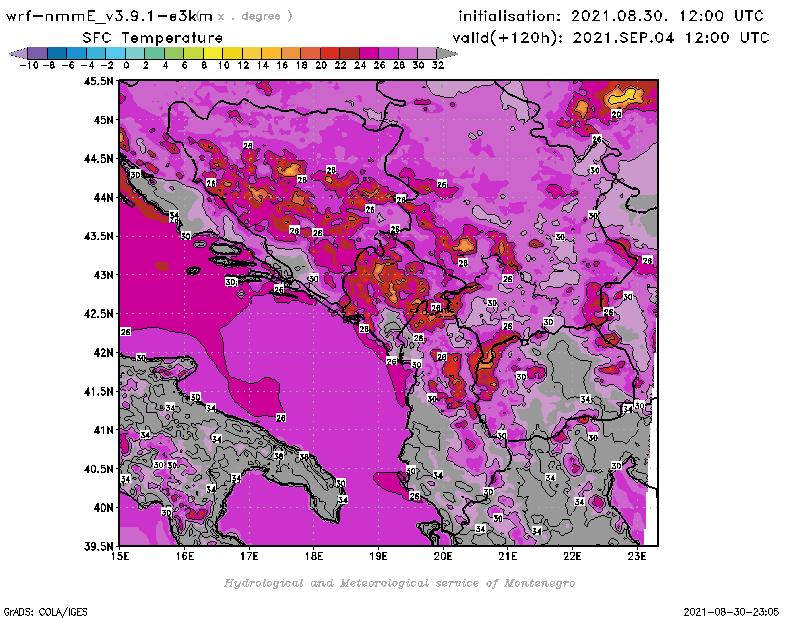Pick the dark red swatch between 22 and 24
This screenshot has height=618, width=800.
tap(349, 53)
